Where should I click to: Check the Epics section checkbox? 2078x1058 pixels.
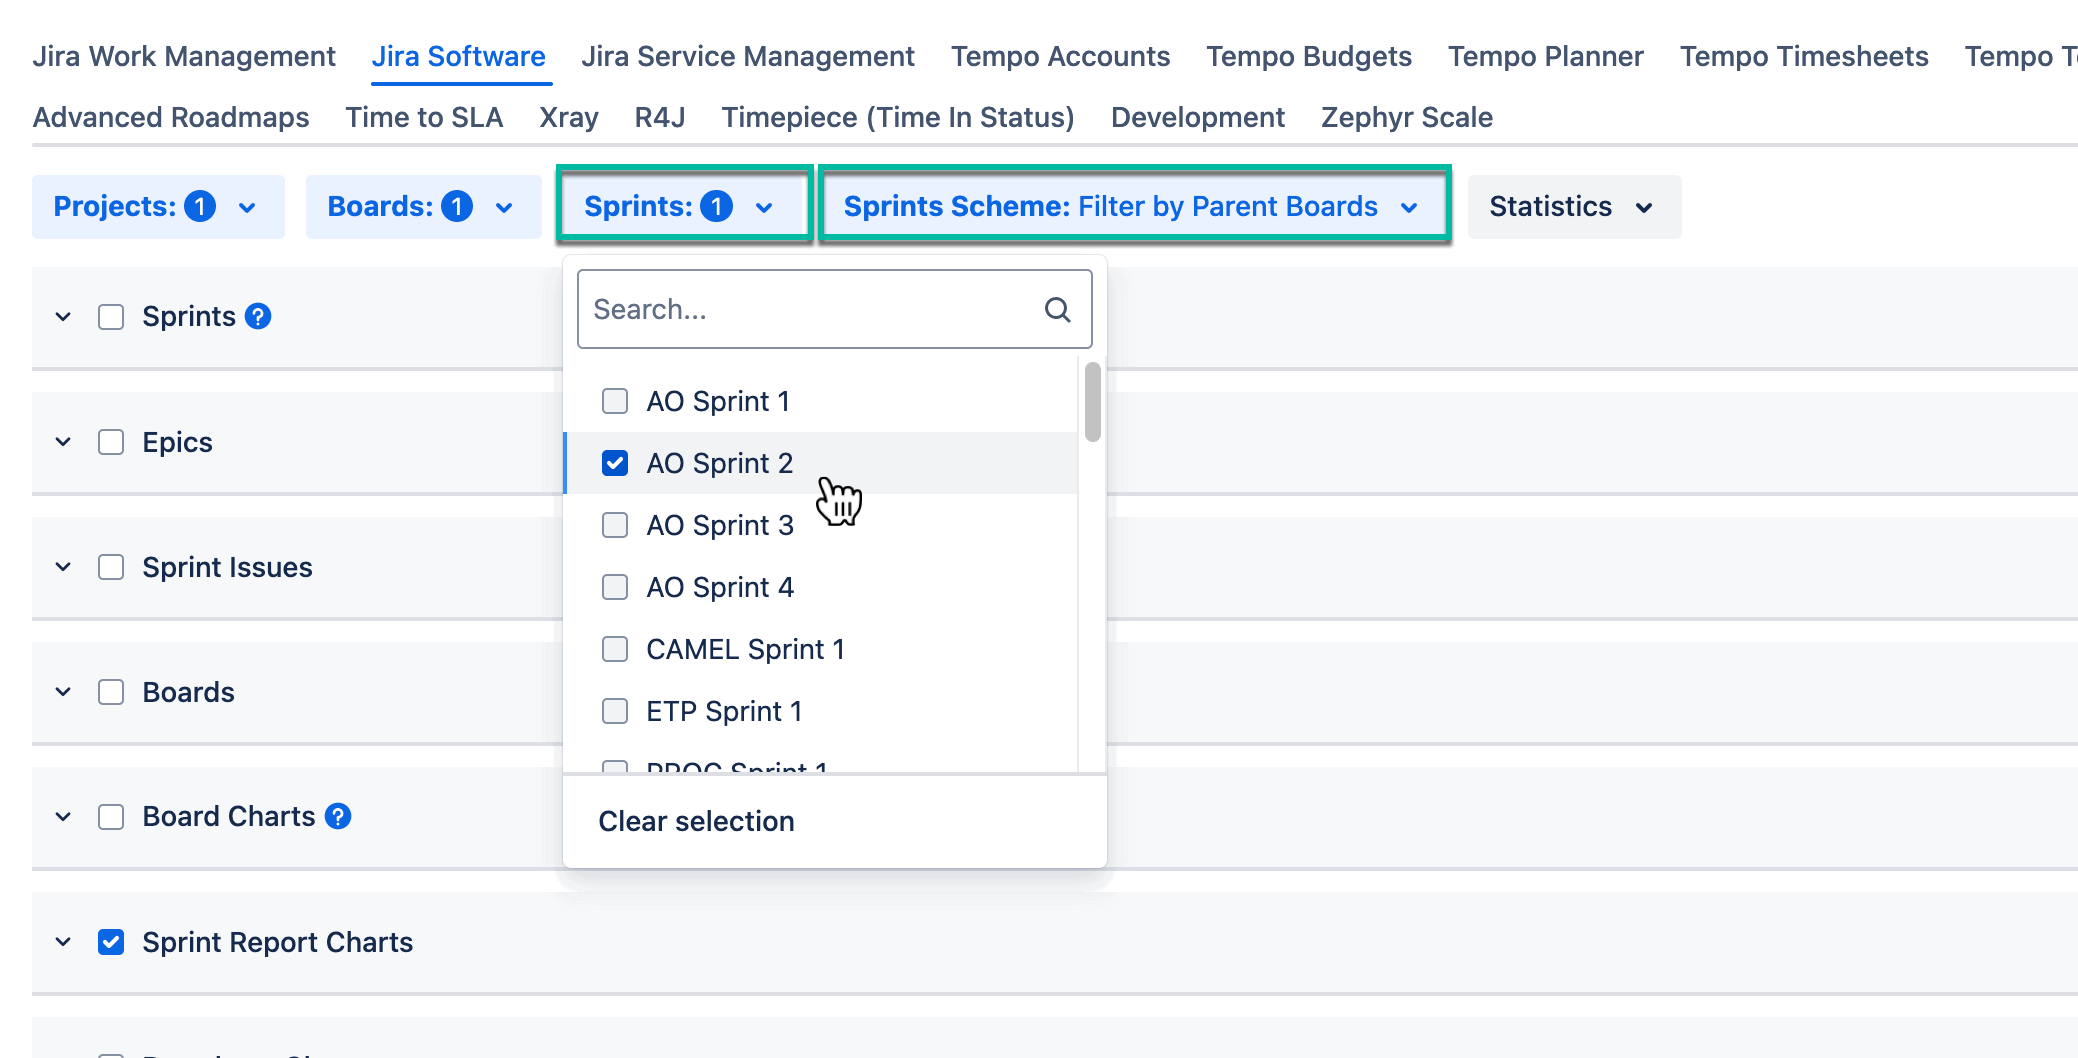click(110, 441)
